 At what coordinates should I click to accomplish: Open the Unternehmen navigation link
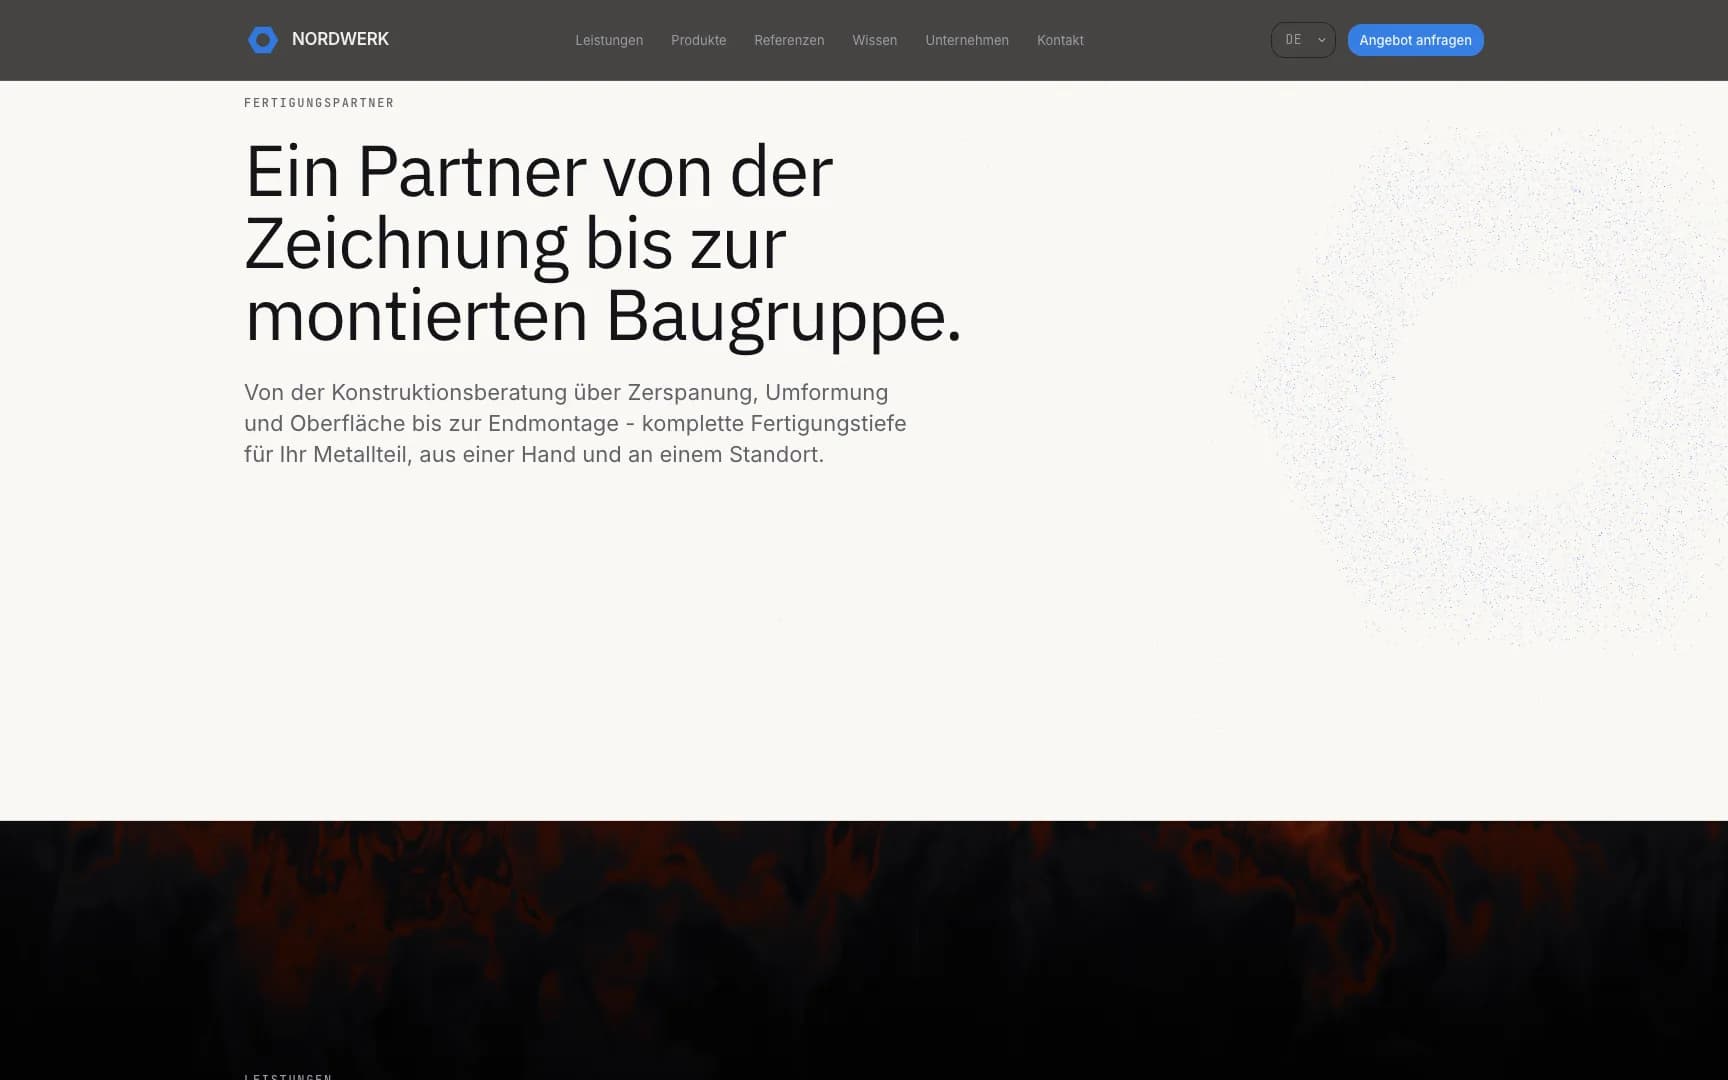click(967, 40)
